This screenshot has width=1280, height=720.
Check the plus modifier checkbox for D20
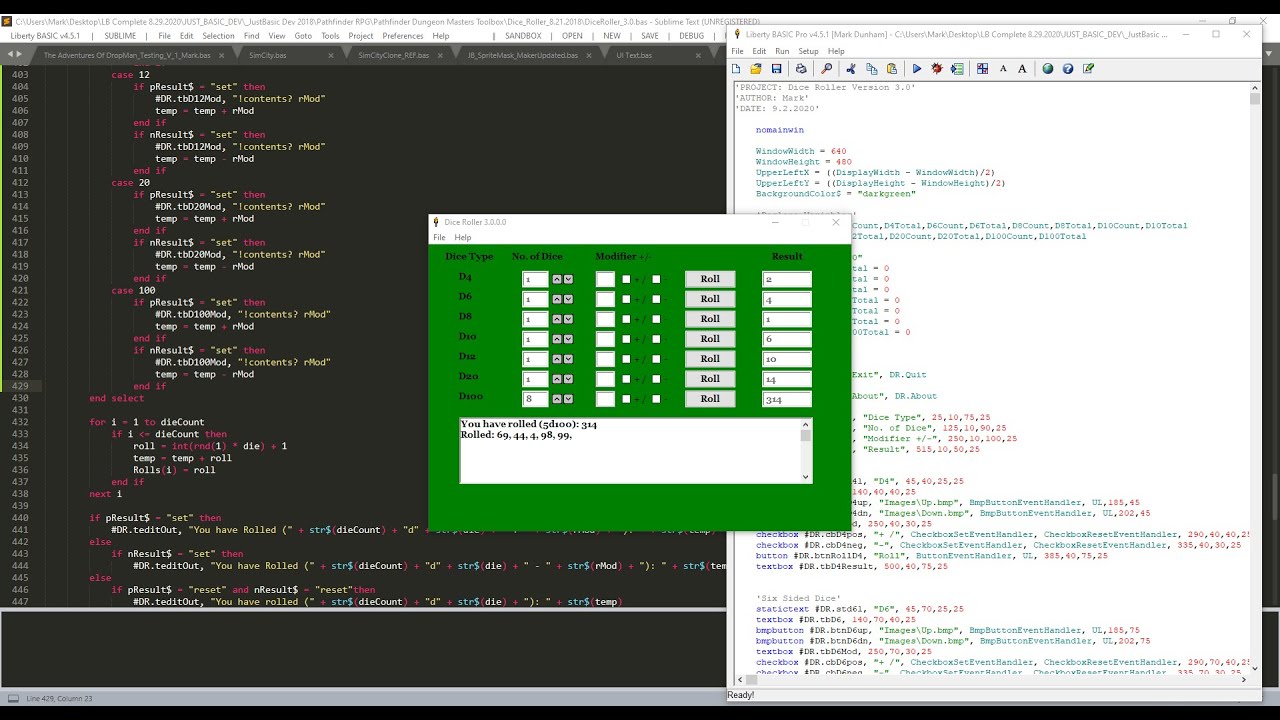pos(626,380)
